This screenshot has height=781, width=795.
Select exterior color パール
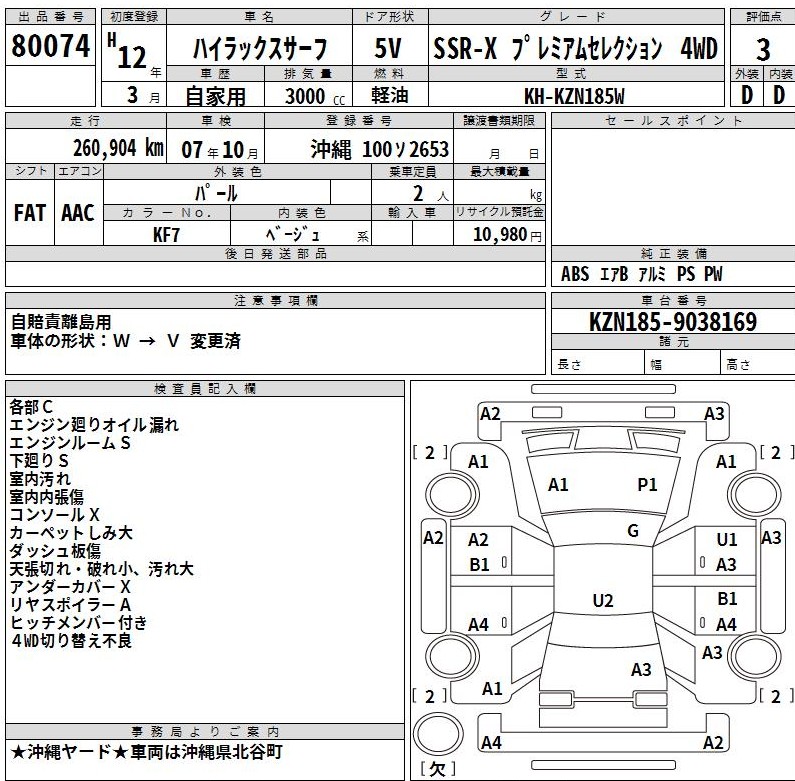click(x=216, y=193)
